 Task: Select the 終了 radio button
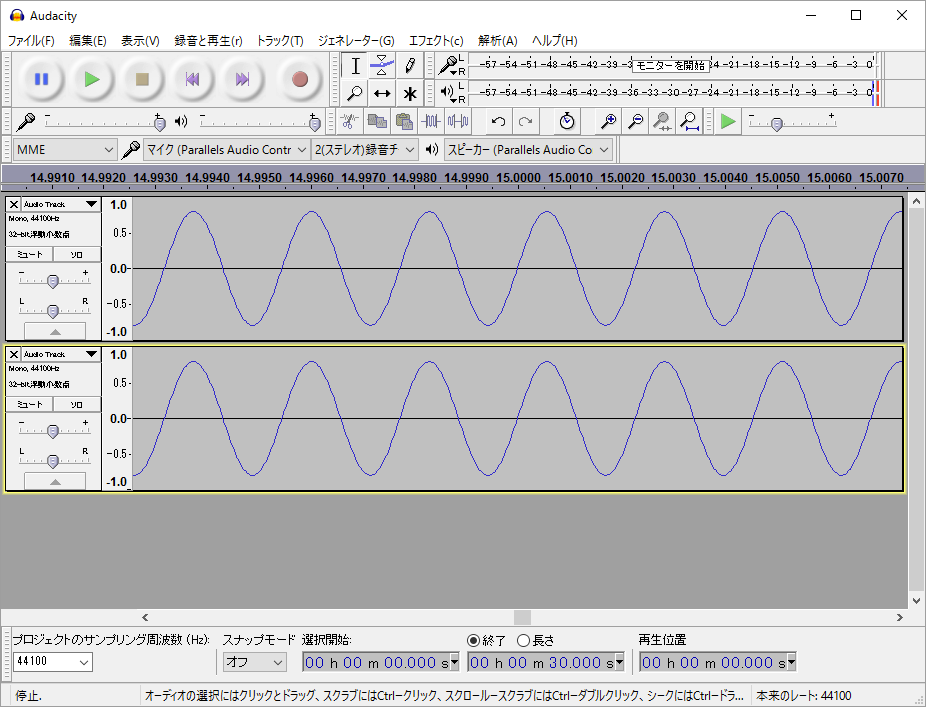(x=473, y=640)
